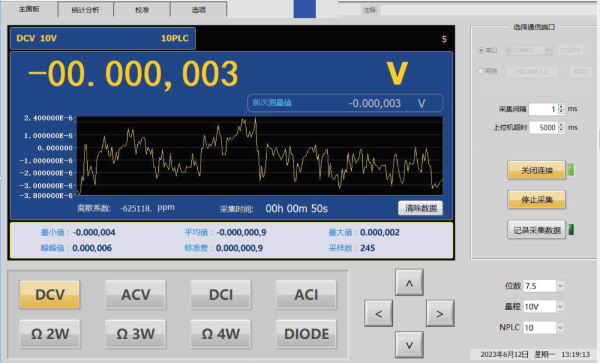The width and height of the screenshot is (600, 363).
Task: Click the 清除数据 clear data button
Action: 421,208
